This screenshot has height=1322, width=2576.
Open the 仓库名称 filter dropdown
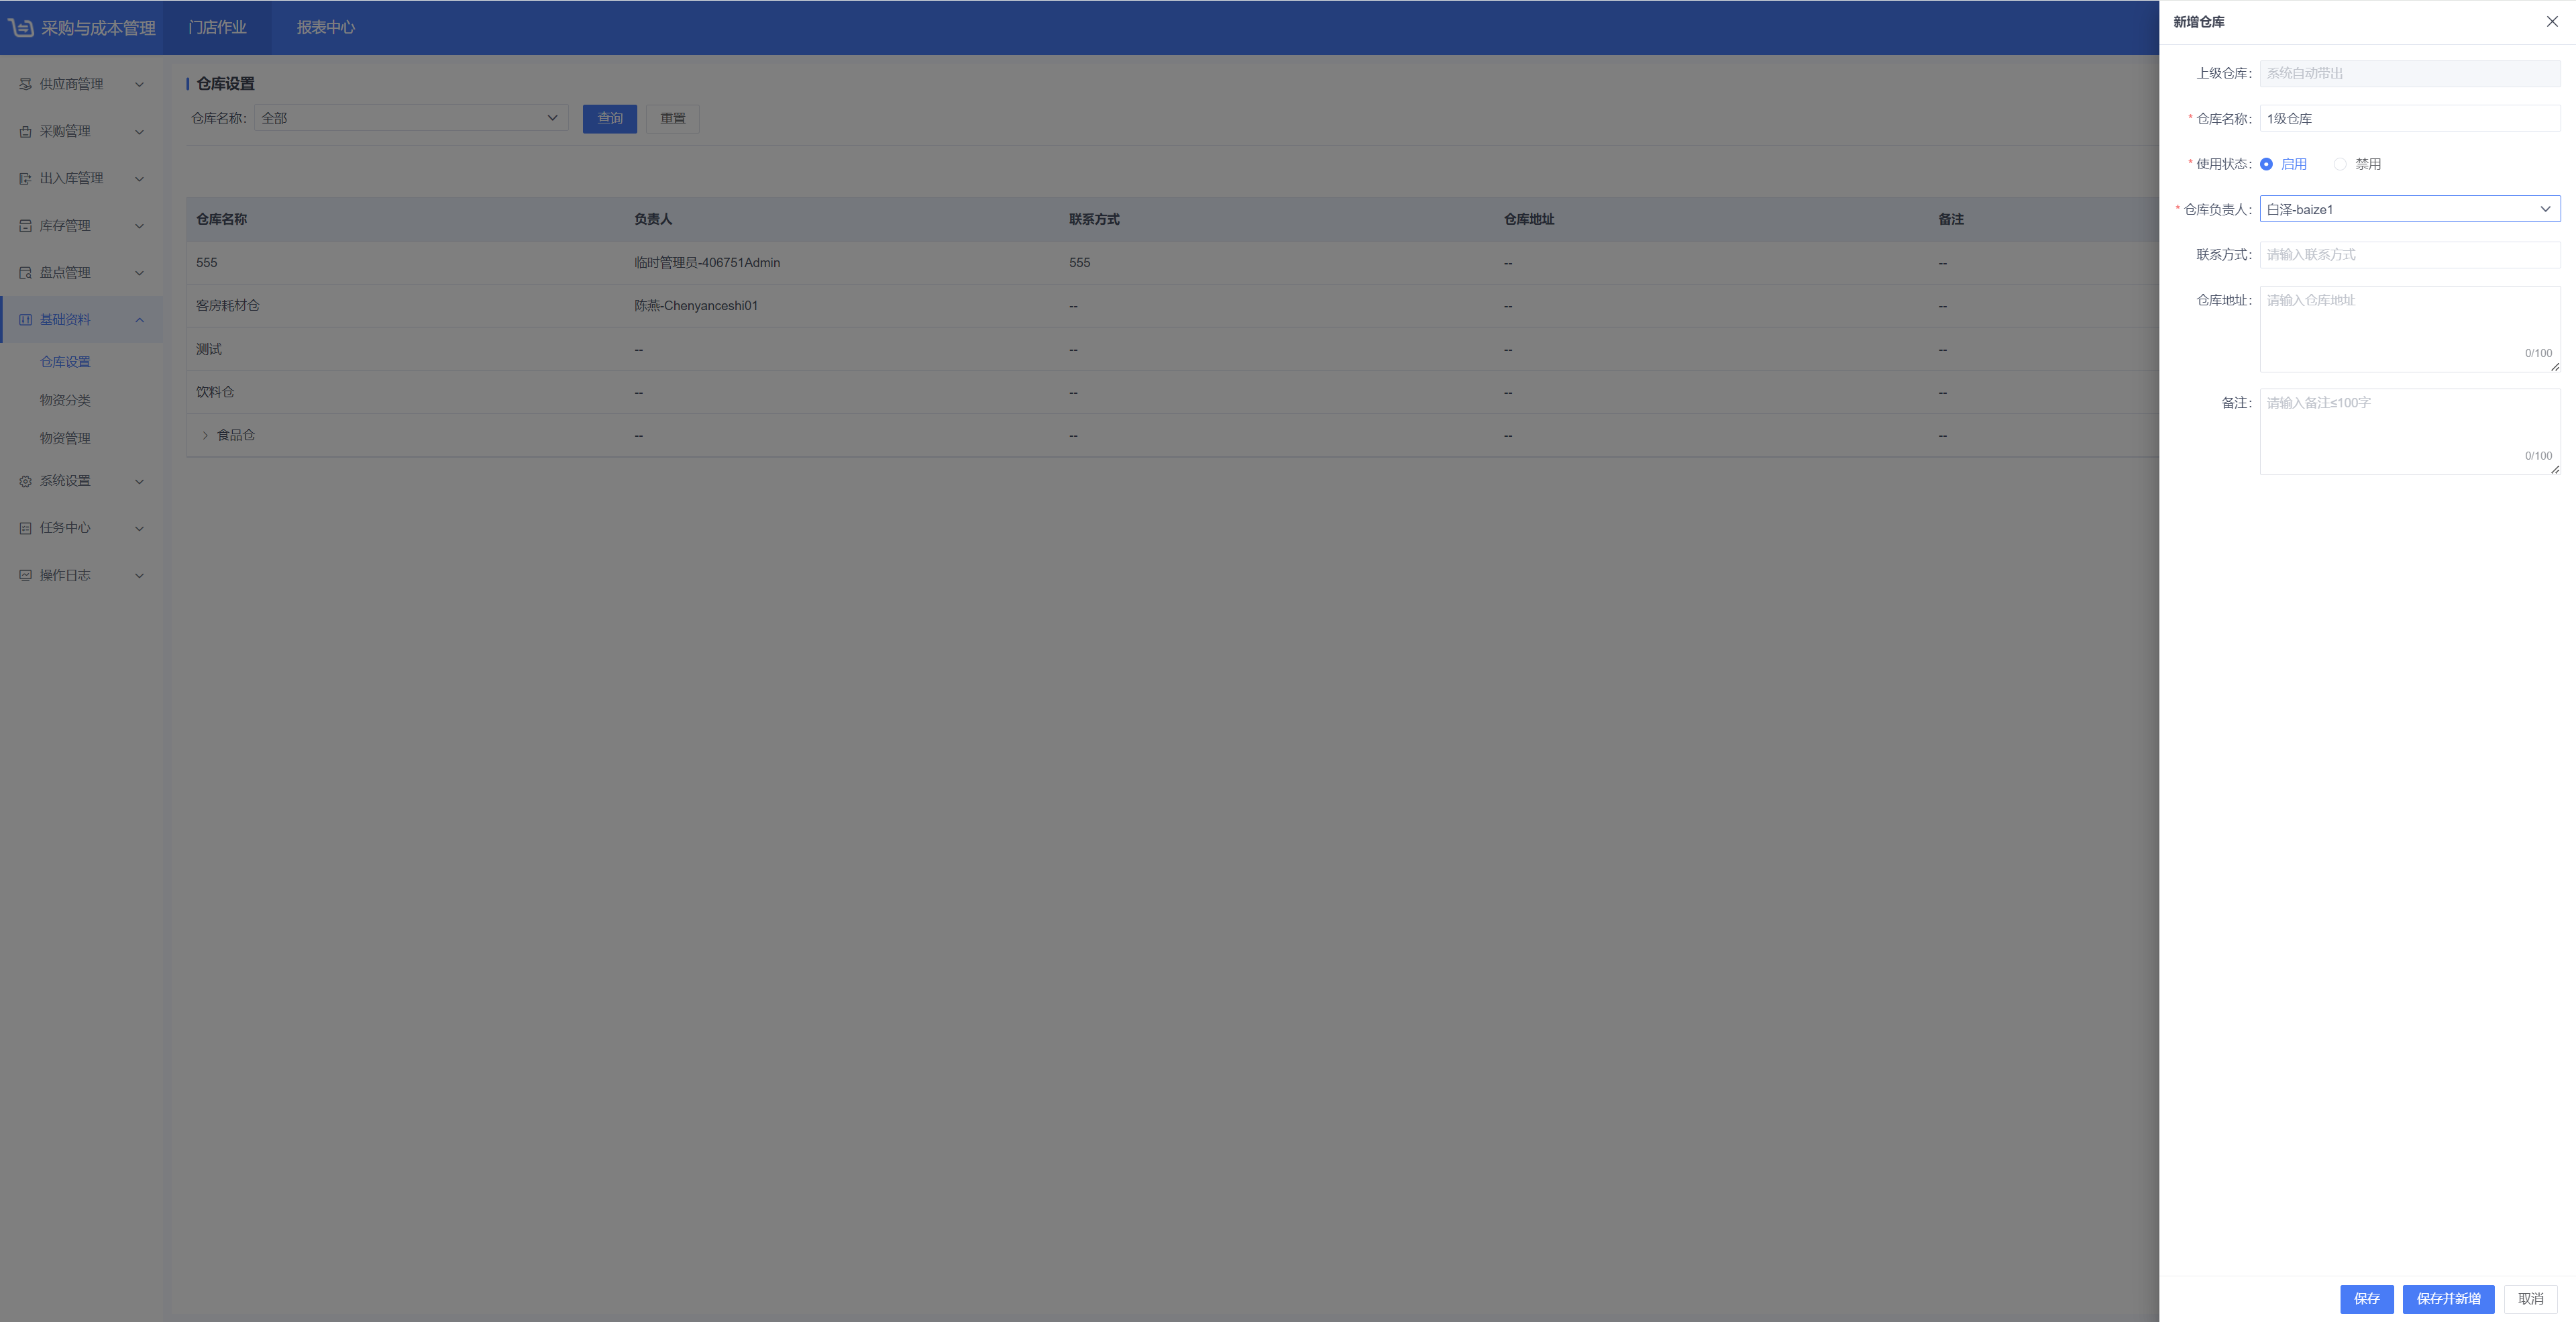click(411, 118)
